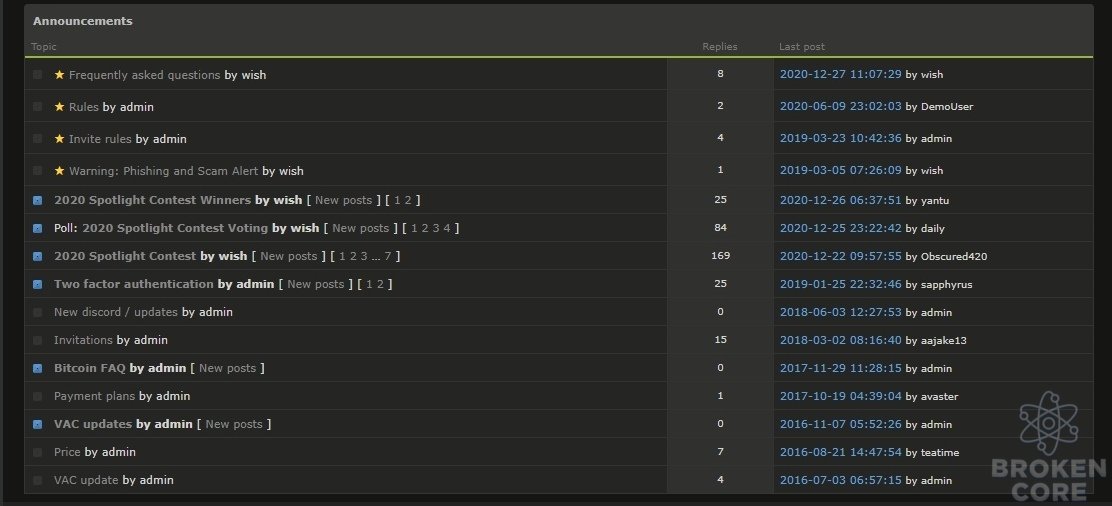Open Warning: Phishing and Scam Alert topic
Viewport: 1112px width, 506px height.
point(163,170)
